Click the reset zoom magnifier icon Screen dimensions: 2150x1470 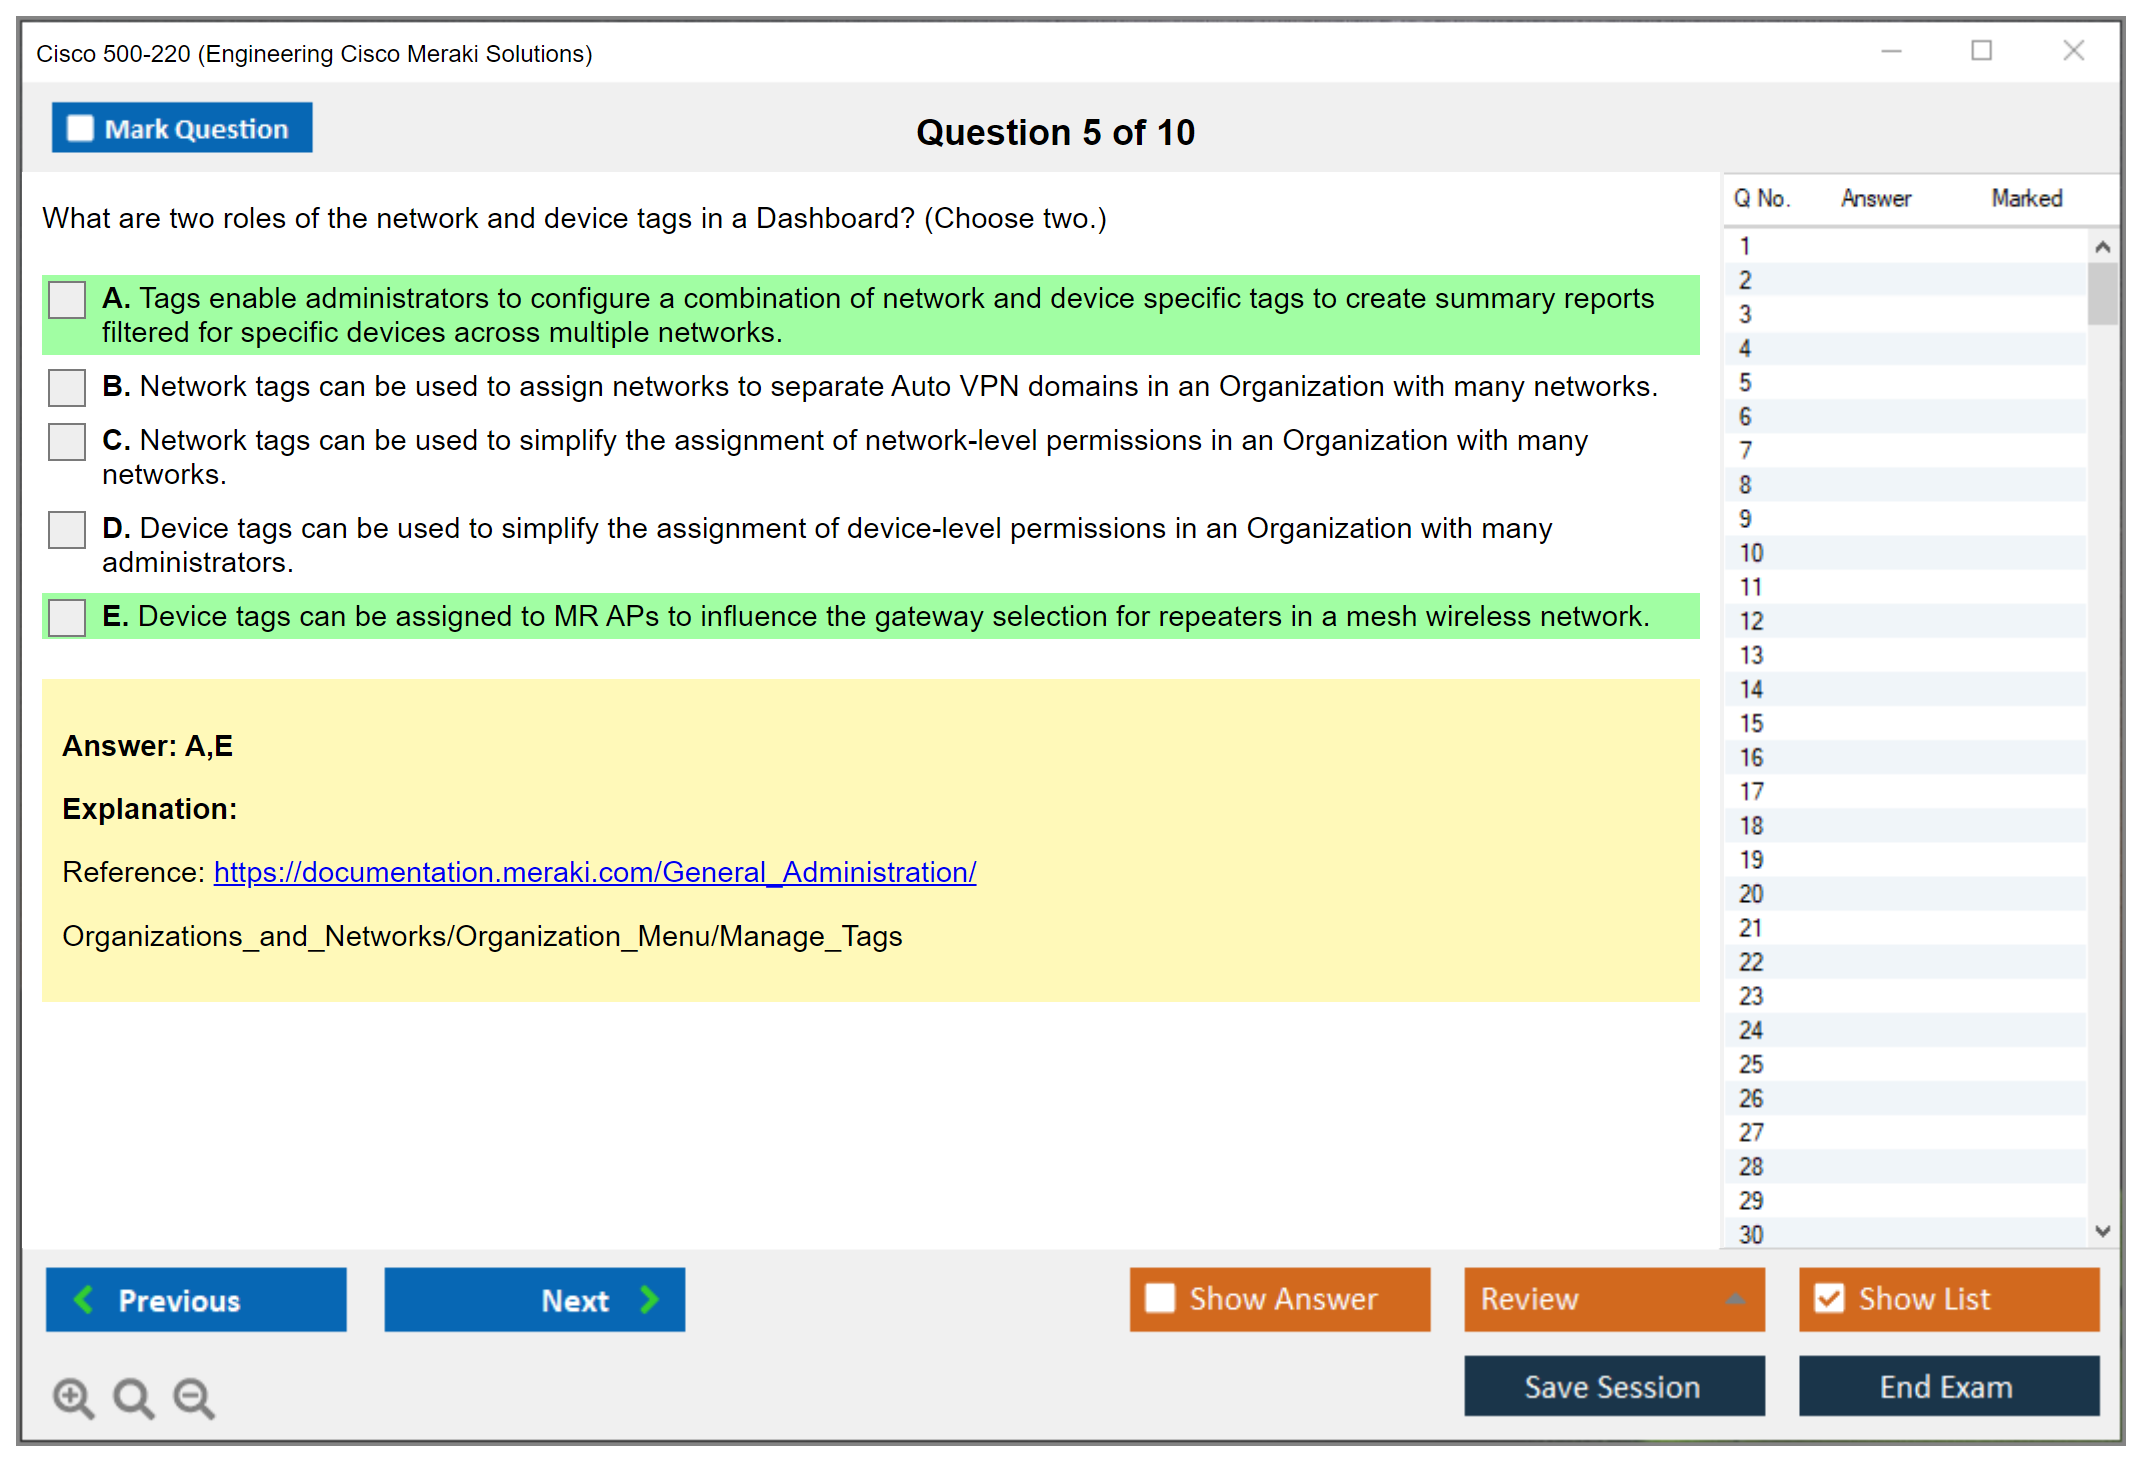(133, 1397)
